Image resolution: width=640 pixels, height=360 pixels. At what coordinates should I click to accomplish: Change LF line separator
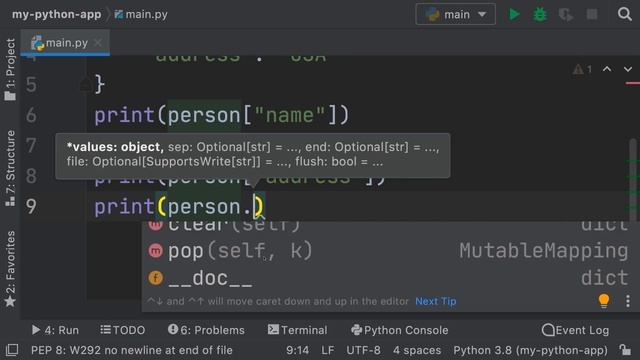click(328, 350)
